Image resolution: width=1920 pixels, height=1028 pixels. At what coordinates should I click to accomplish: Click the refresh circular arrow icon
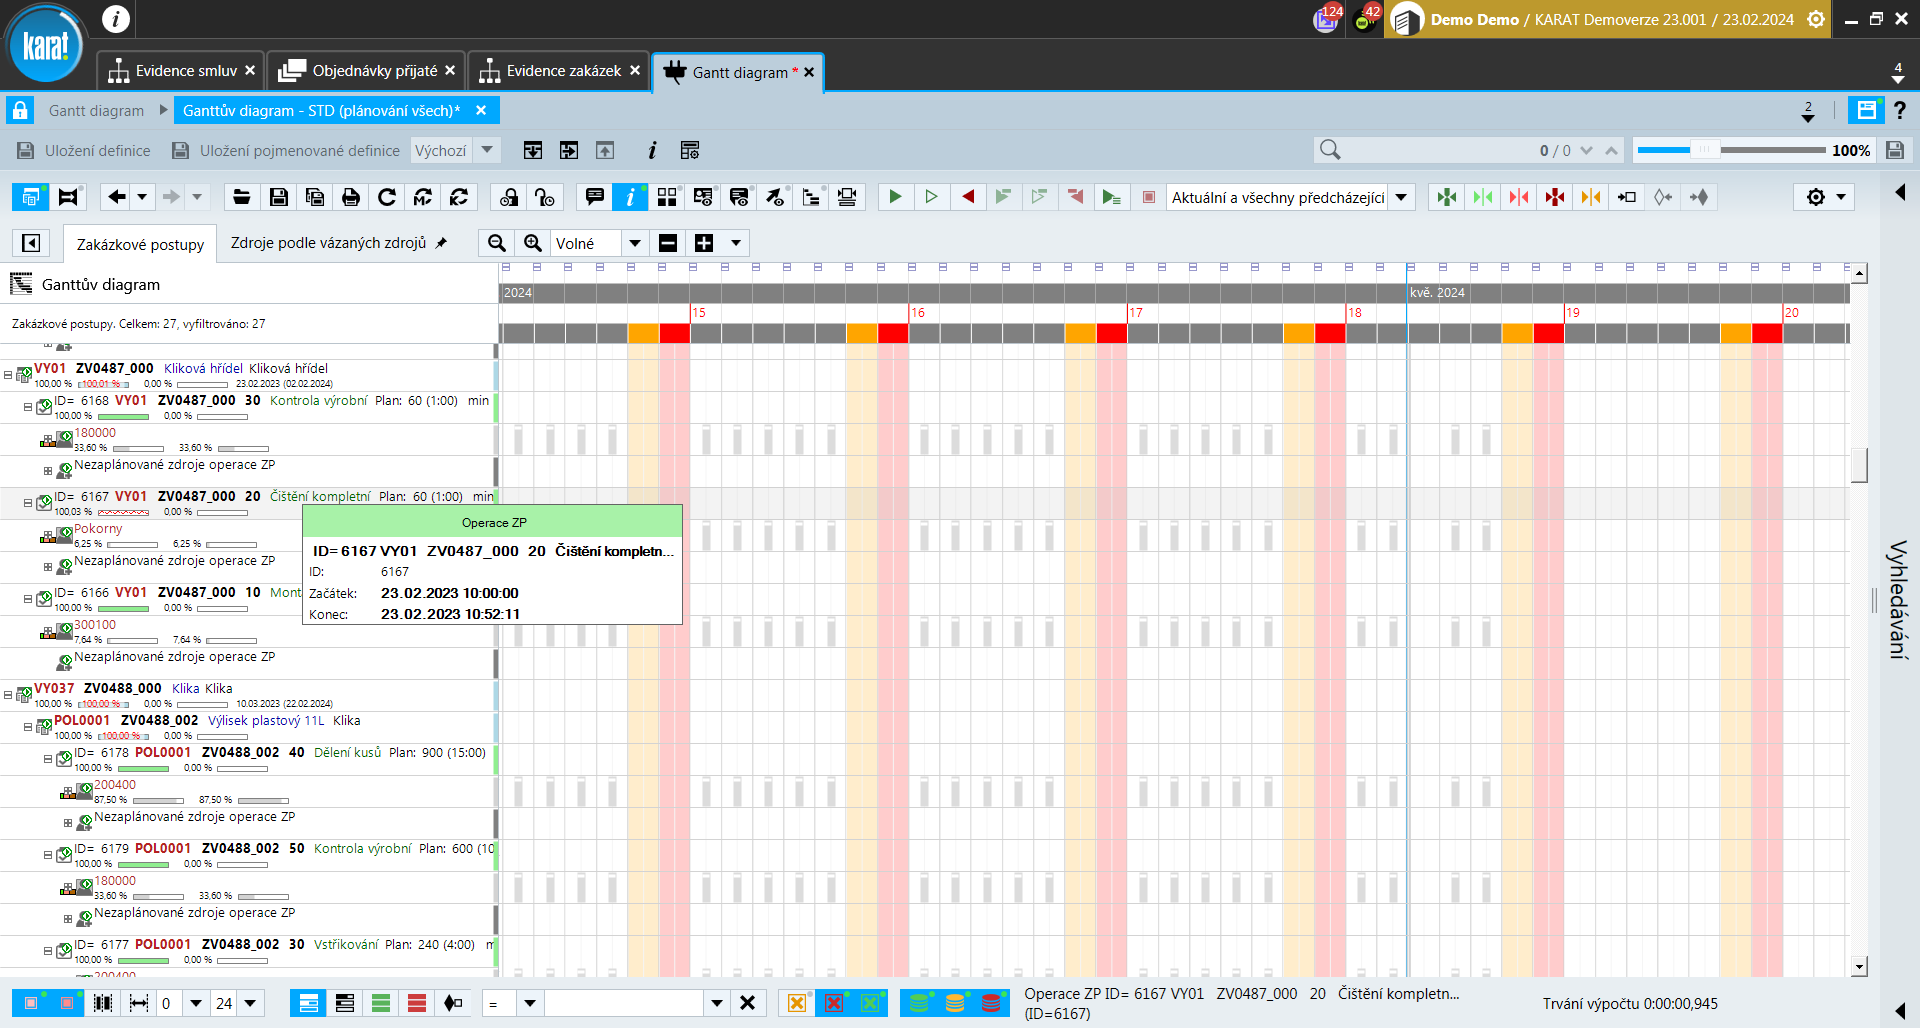click(x=387, y=198)
